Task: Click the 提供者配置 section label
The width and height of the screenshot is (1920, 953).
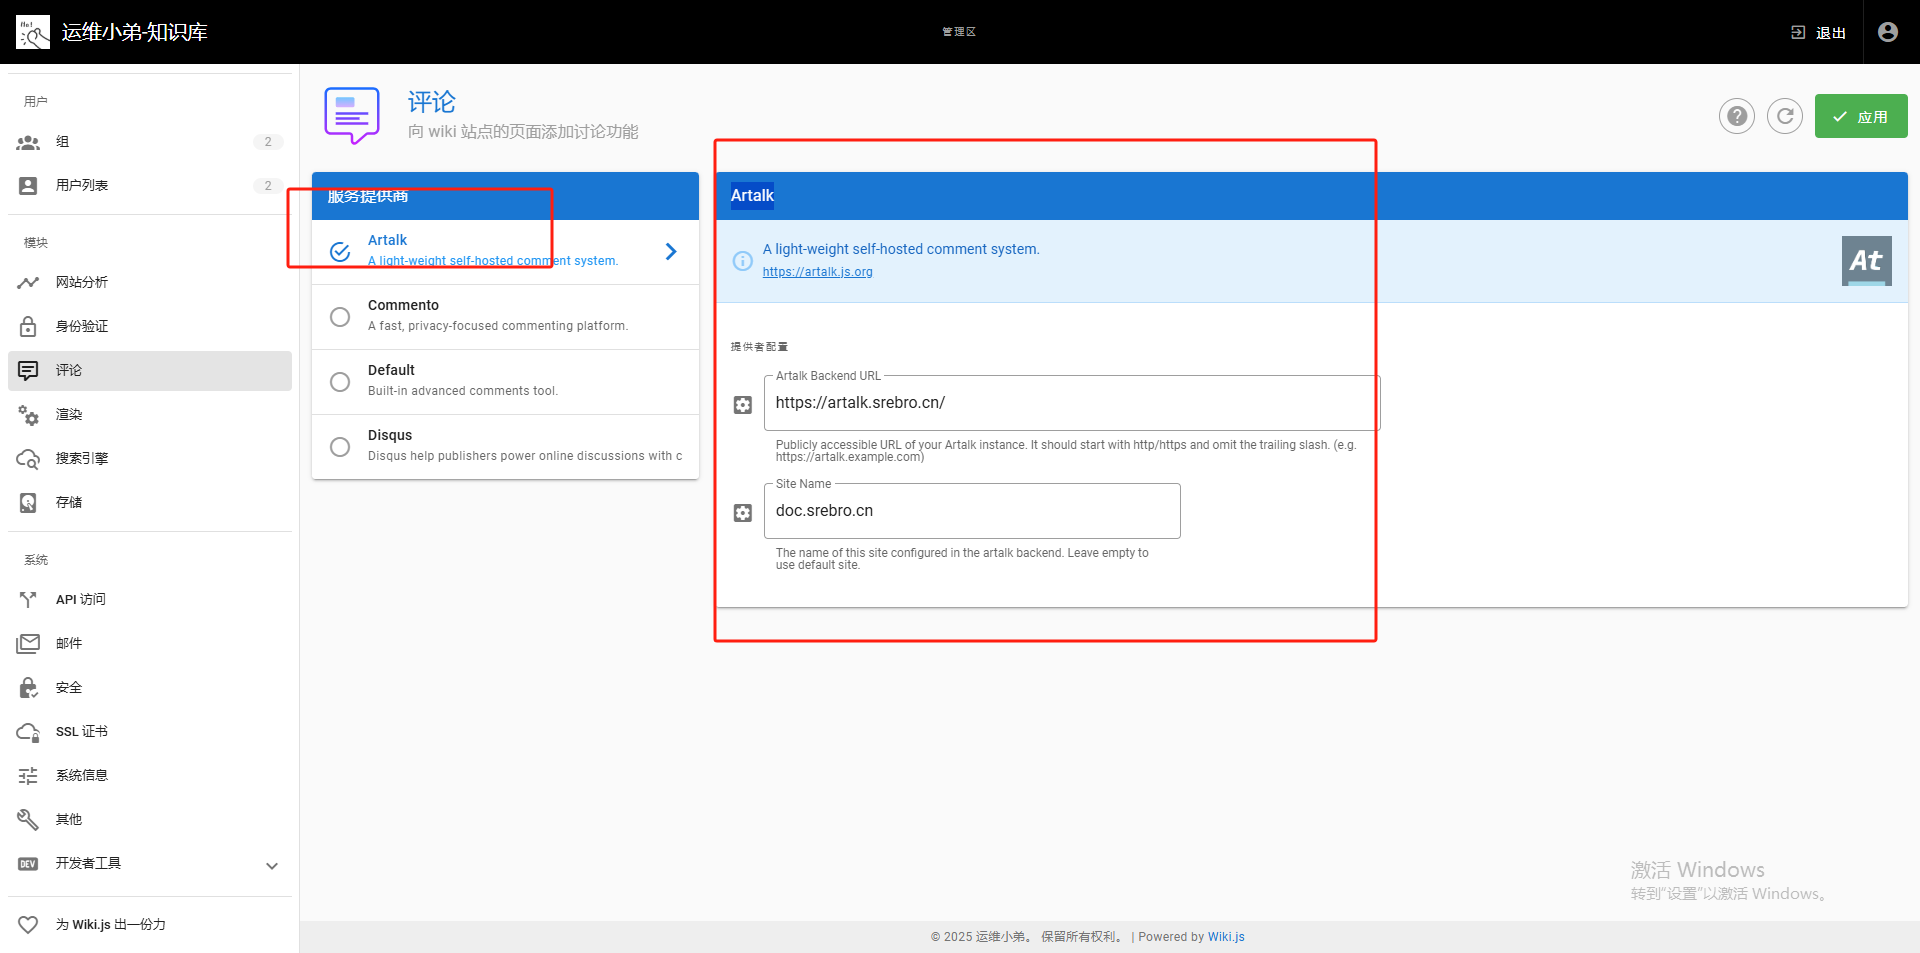Action: click(759, 347)
